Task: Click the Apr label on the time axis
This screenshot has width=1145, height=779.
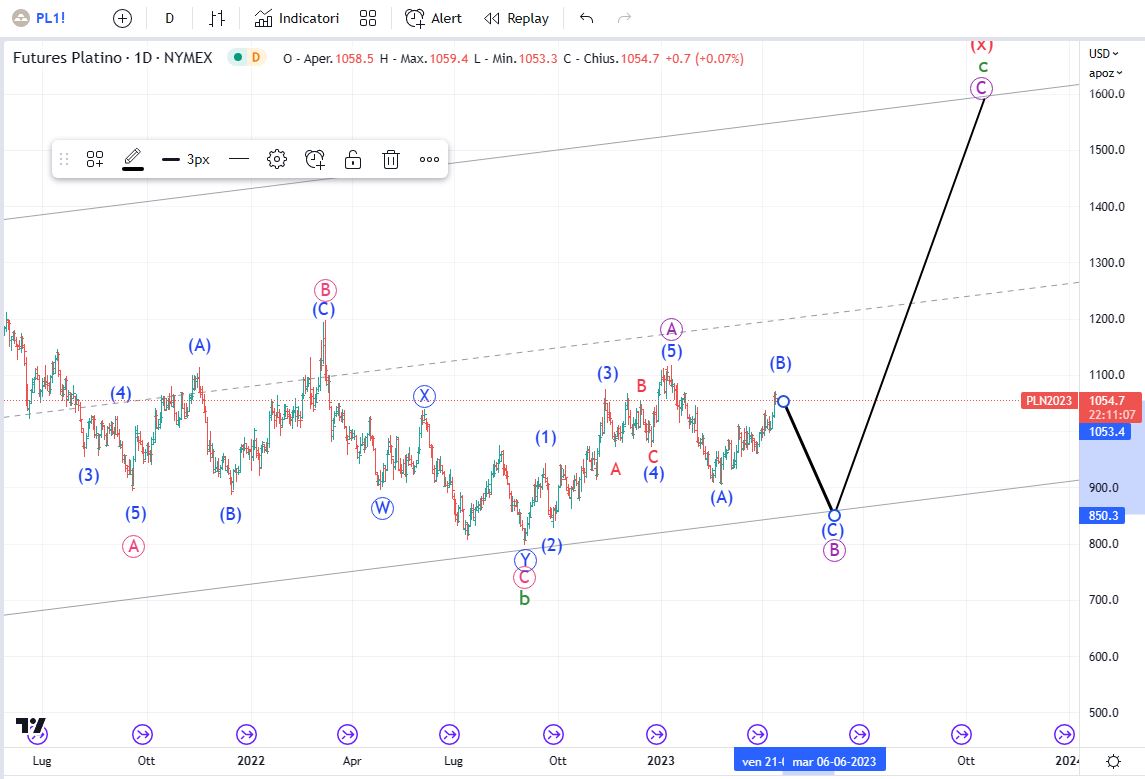Action: [x=352, y=761]
